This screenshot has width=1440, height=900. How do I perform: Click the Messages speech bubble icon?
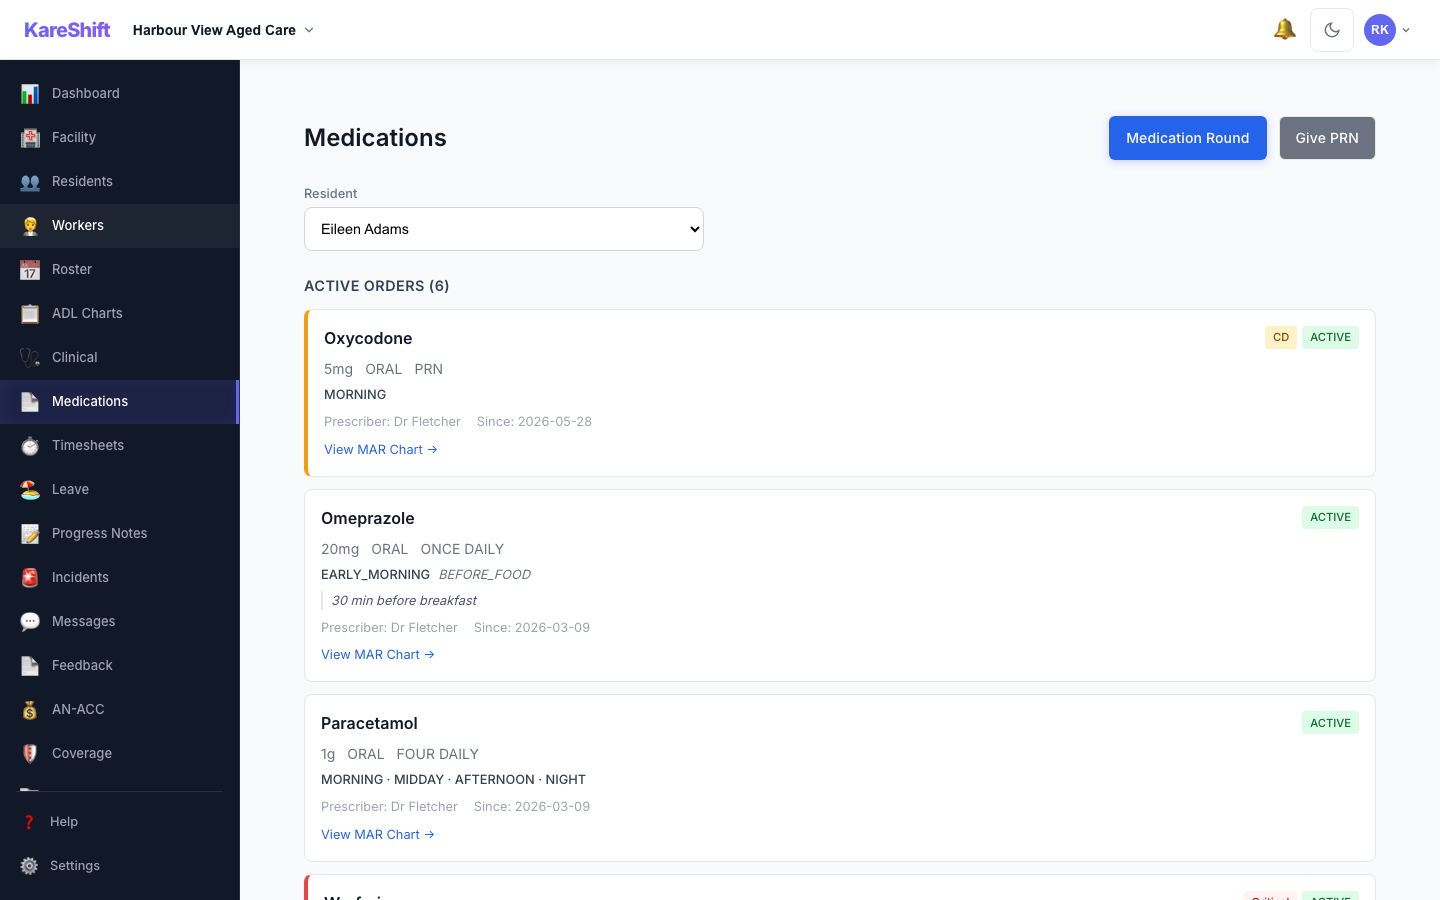[30, 621]
